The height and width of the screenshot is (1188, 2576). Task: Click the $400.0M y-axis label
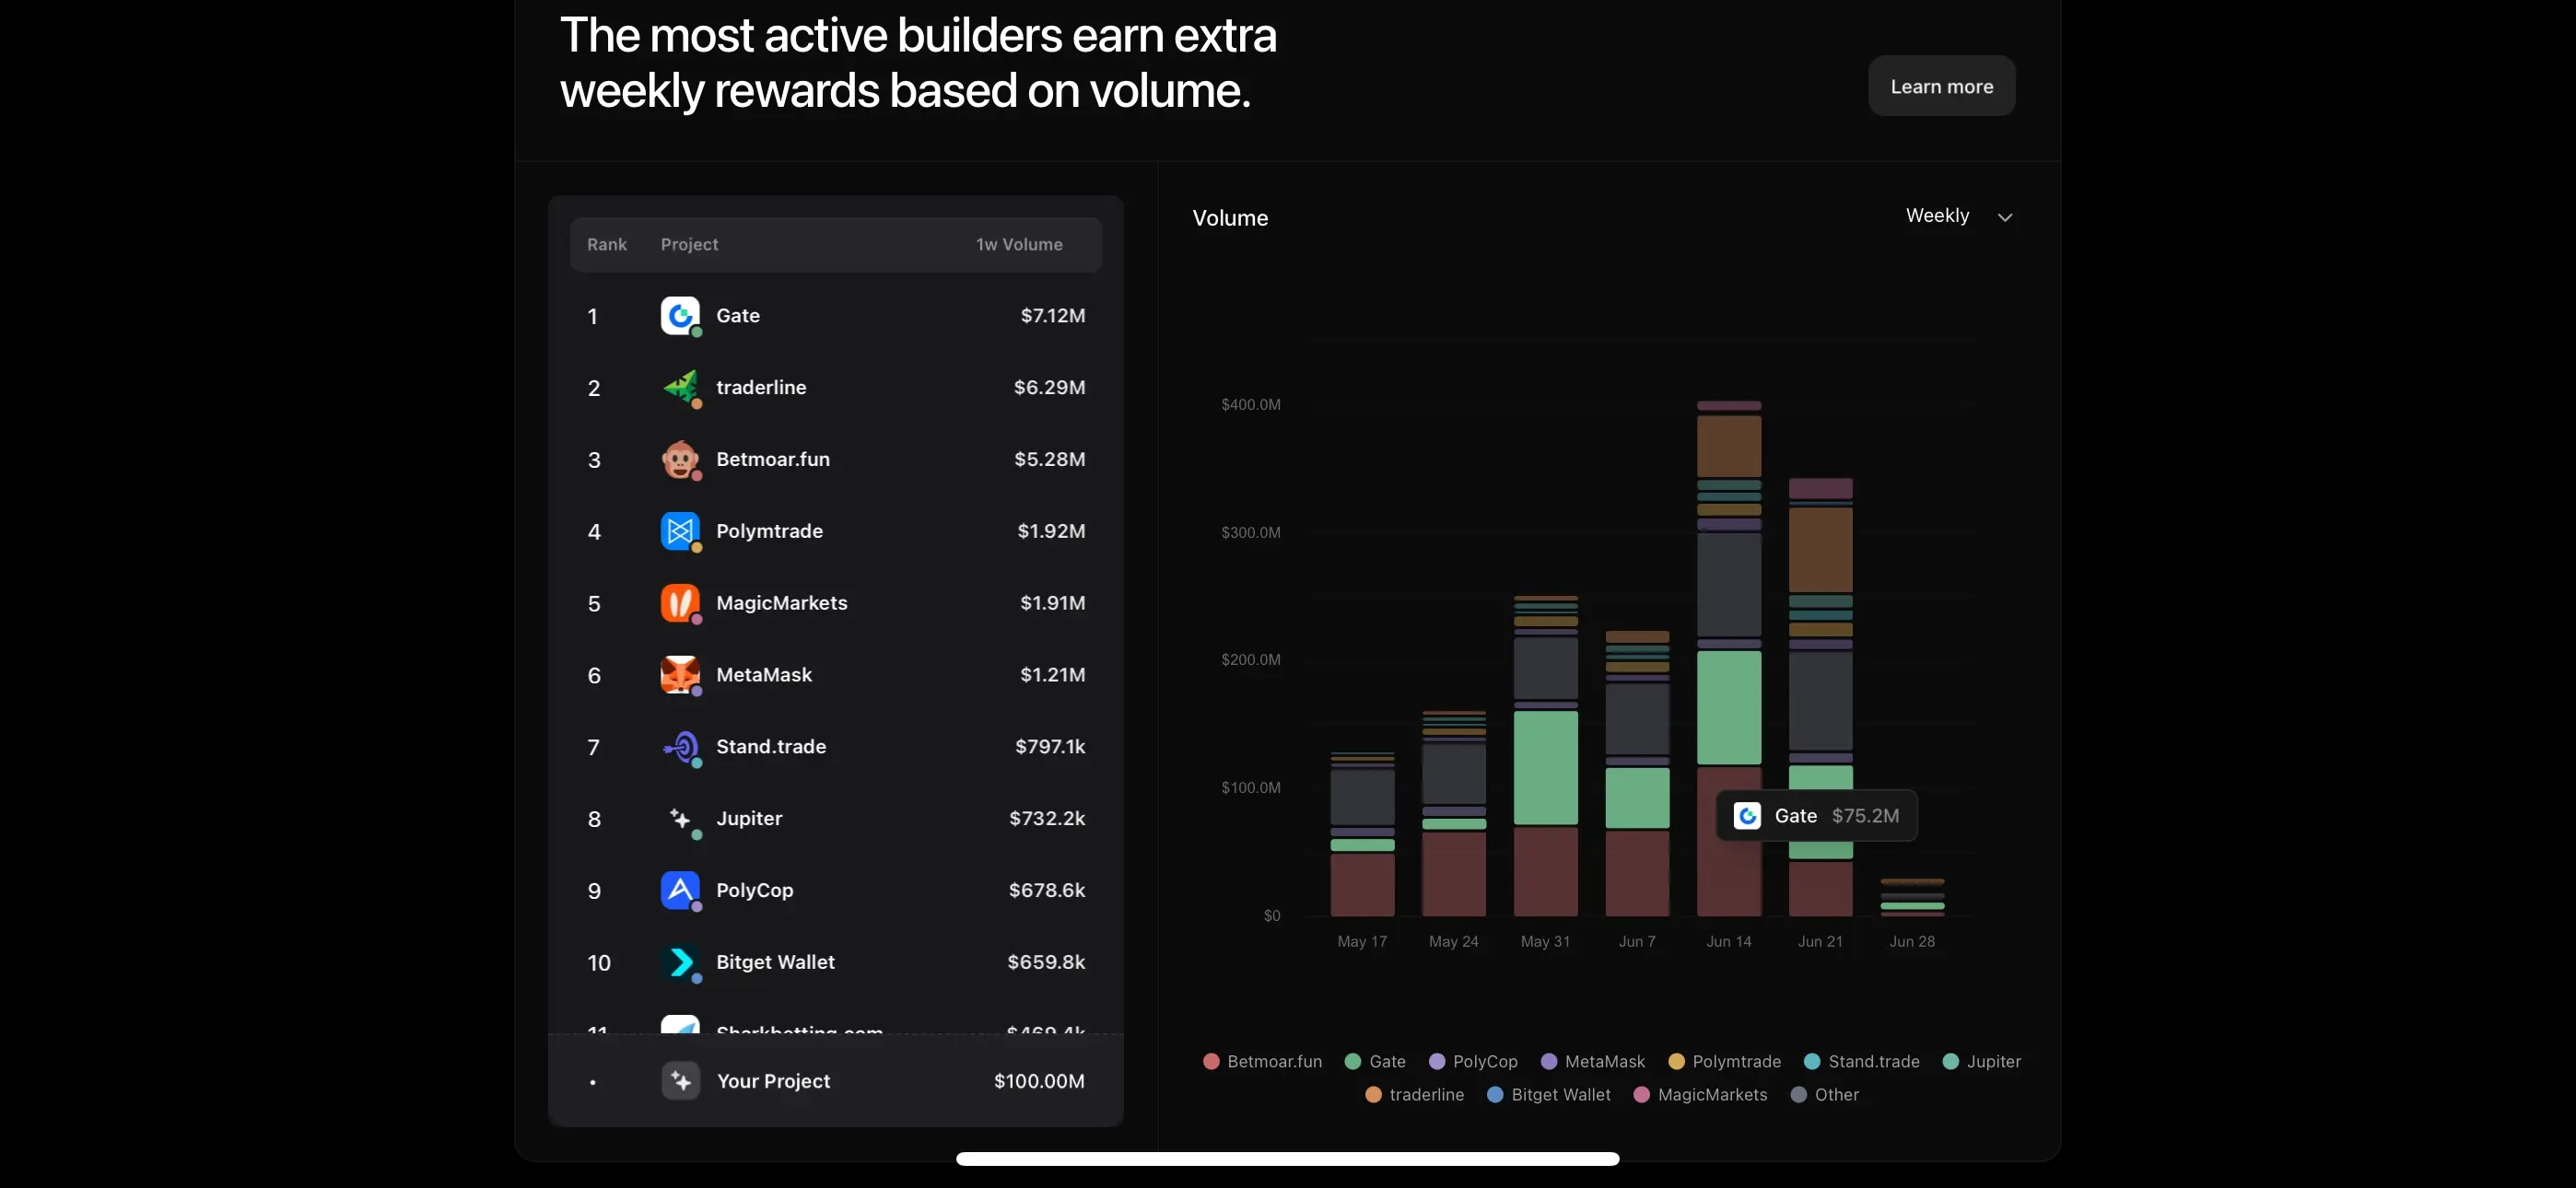tap(1250, 404)
